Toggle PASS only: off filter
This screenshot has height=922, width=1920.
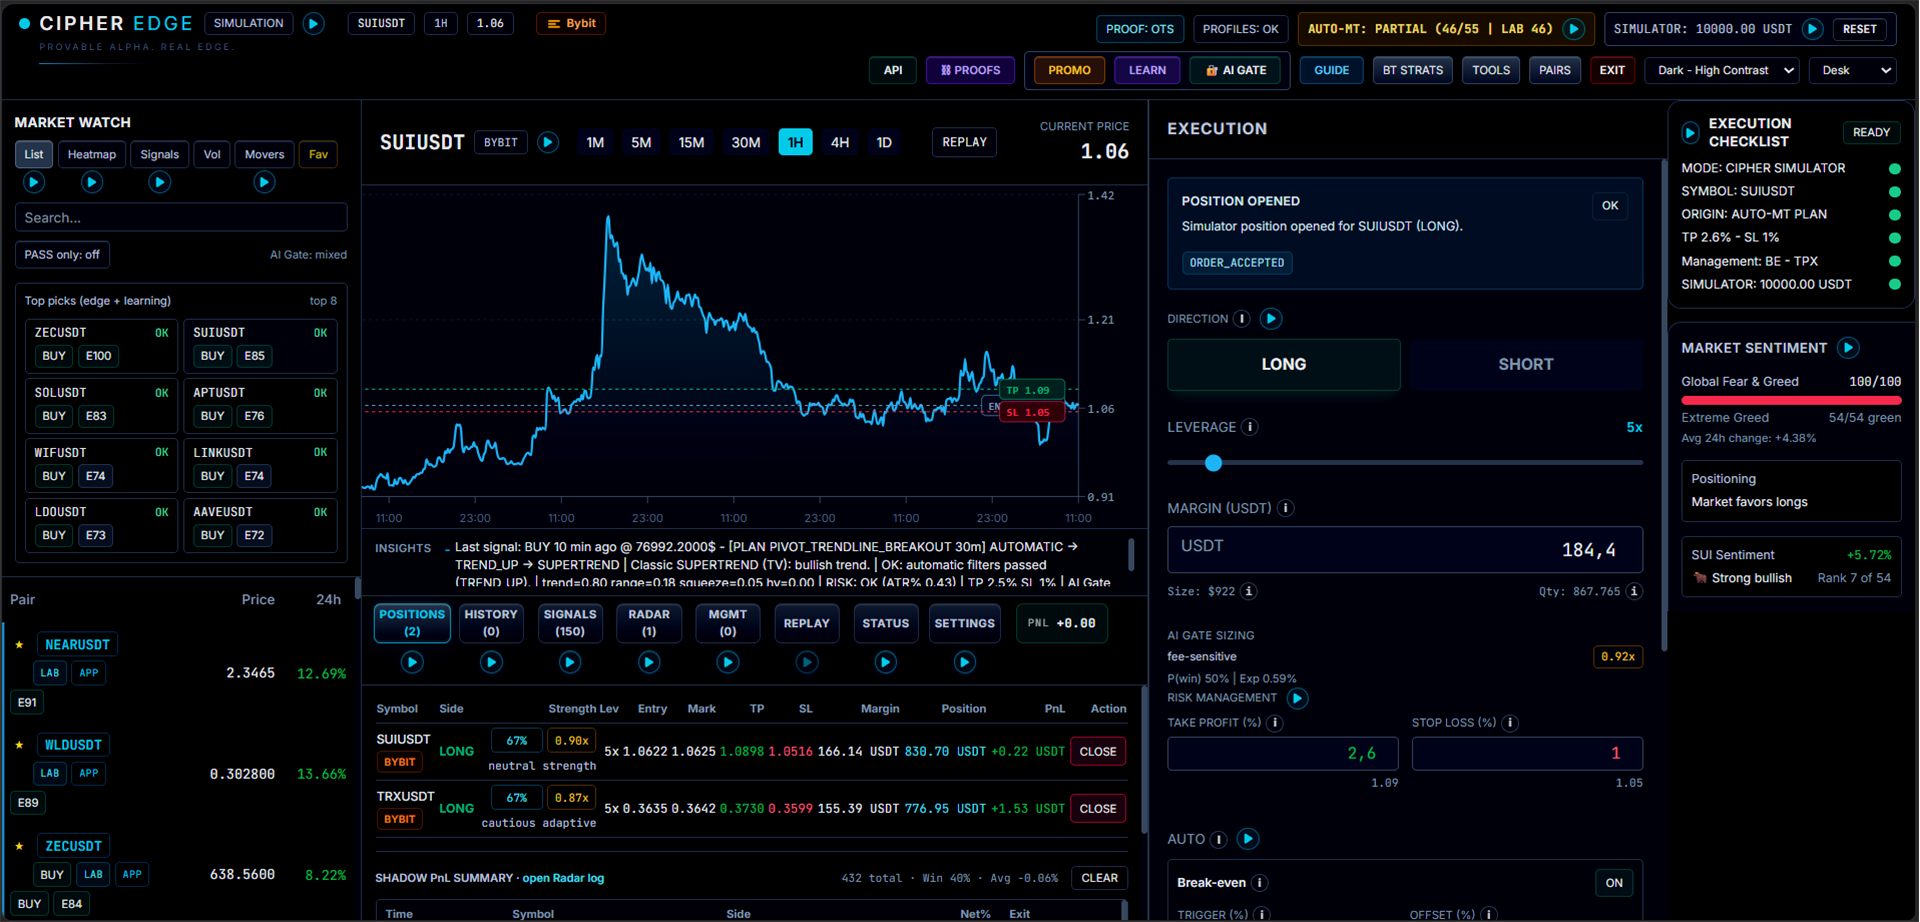coord(62,255)
